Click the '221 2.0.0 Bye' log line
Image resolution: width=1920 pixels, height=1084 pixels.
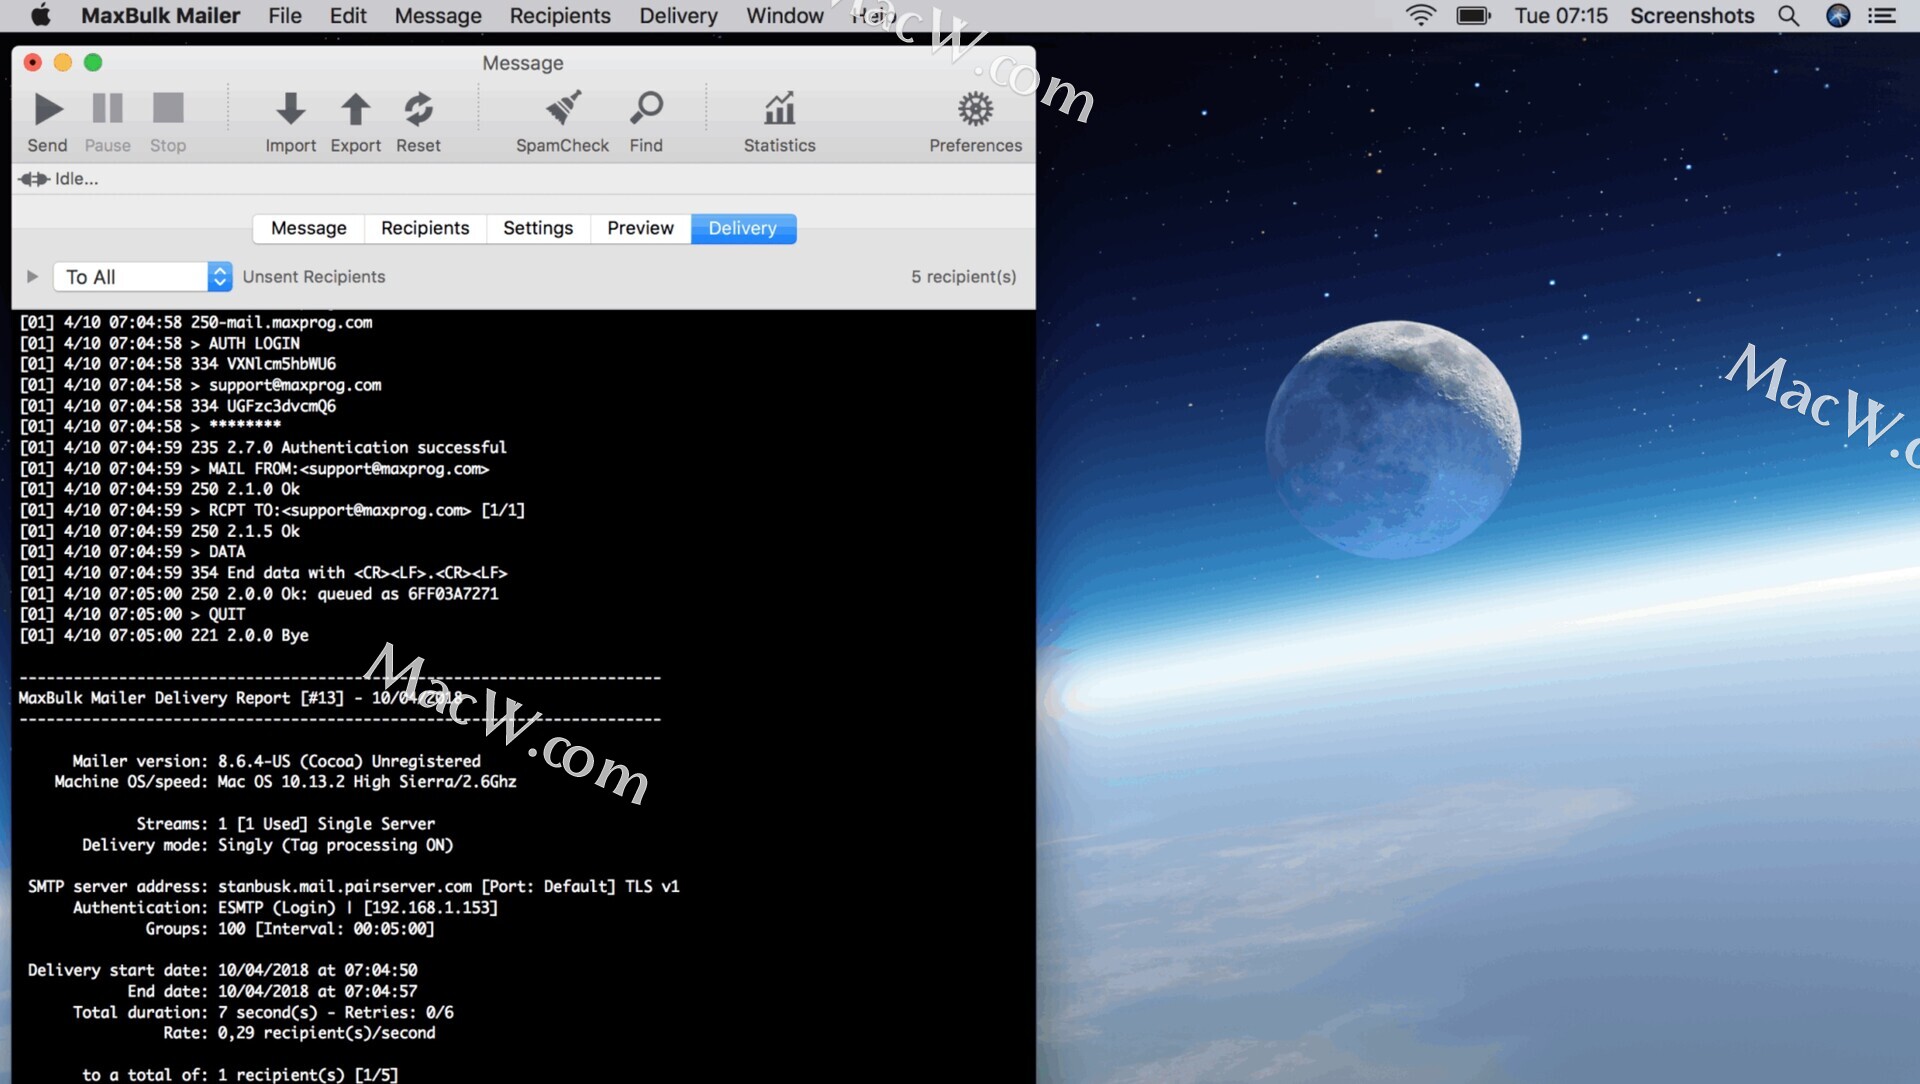click(x=164, y=635)
